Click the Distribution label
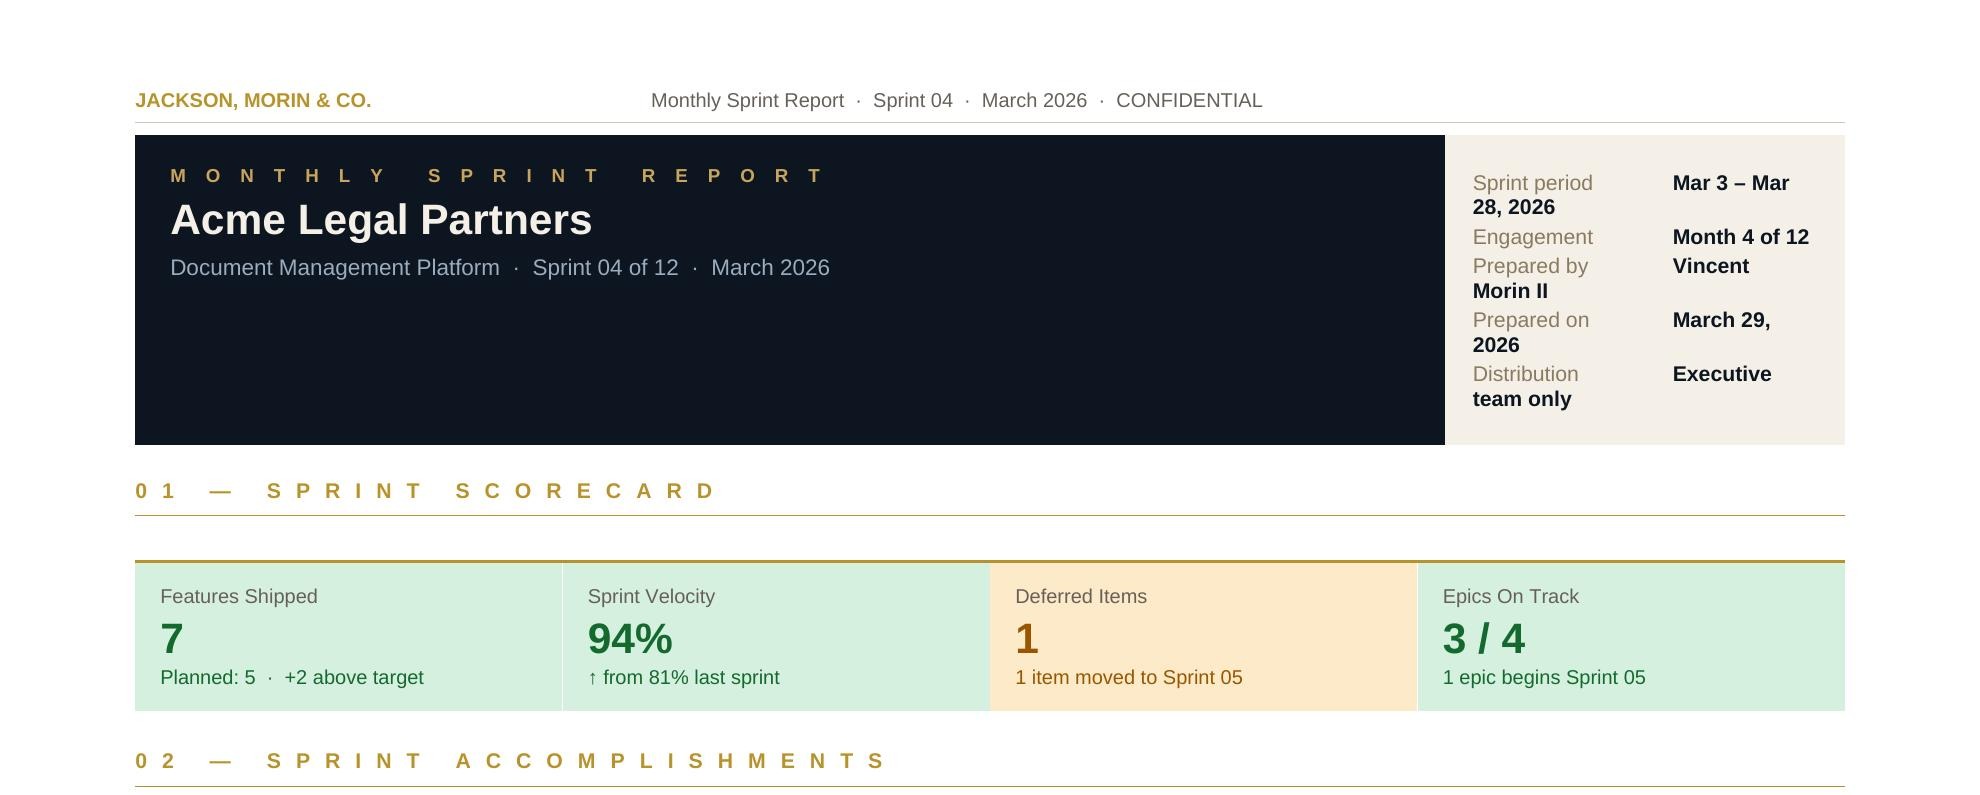The width and height of the screenshot is (1980, 795). point(1525,374)
